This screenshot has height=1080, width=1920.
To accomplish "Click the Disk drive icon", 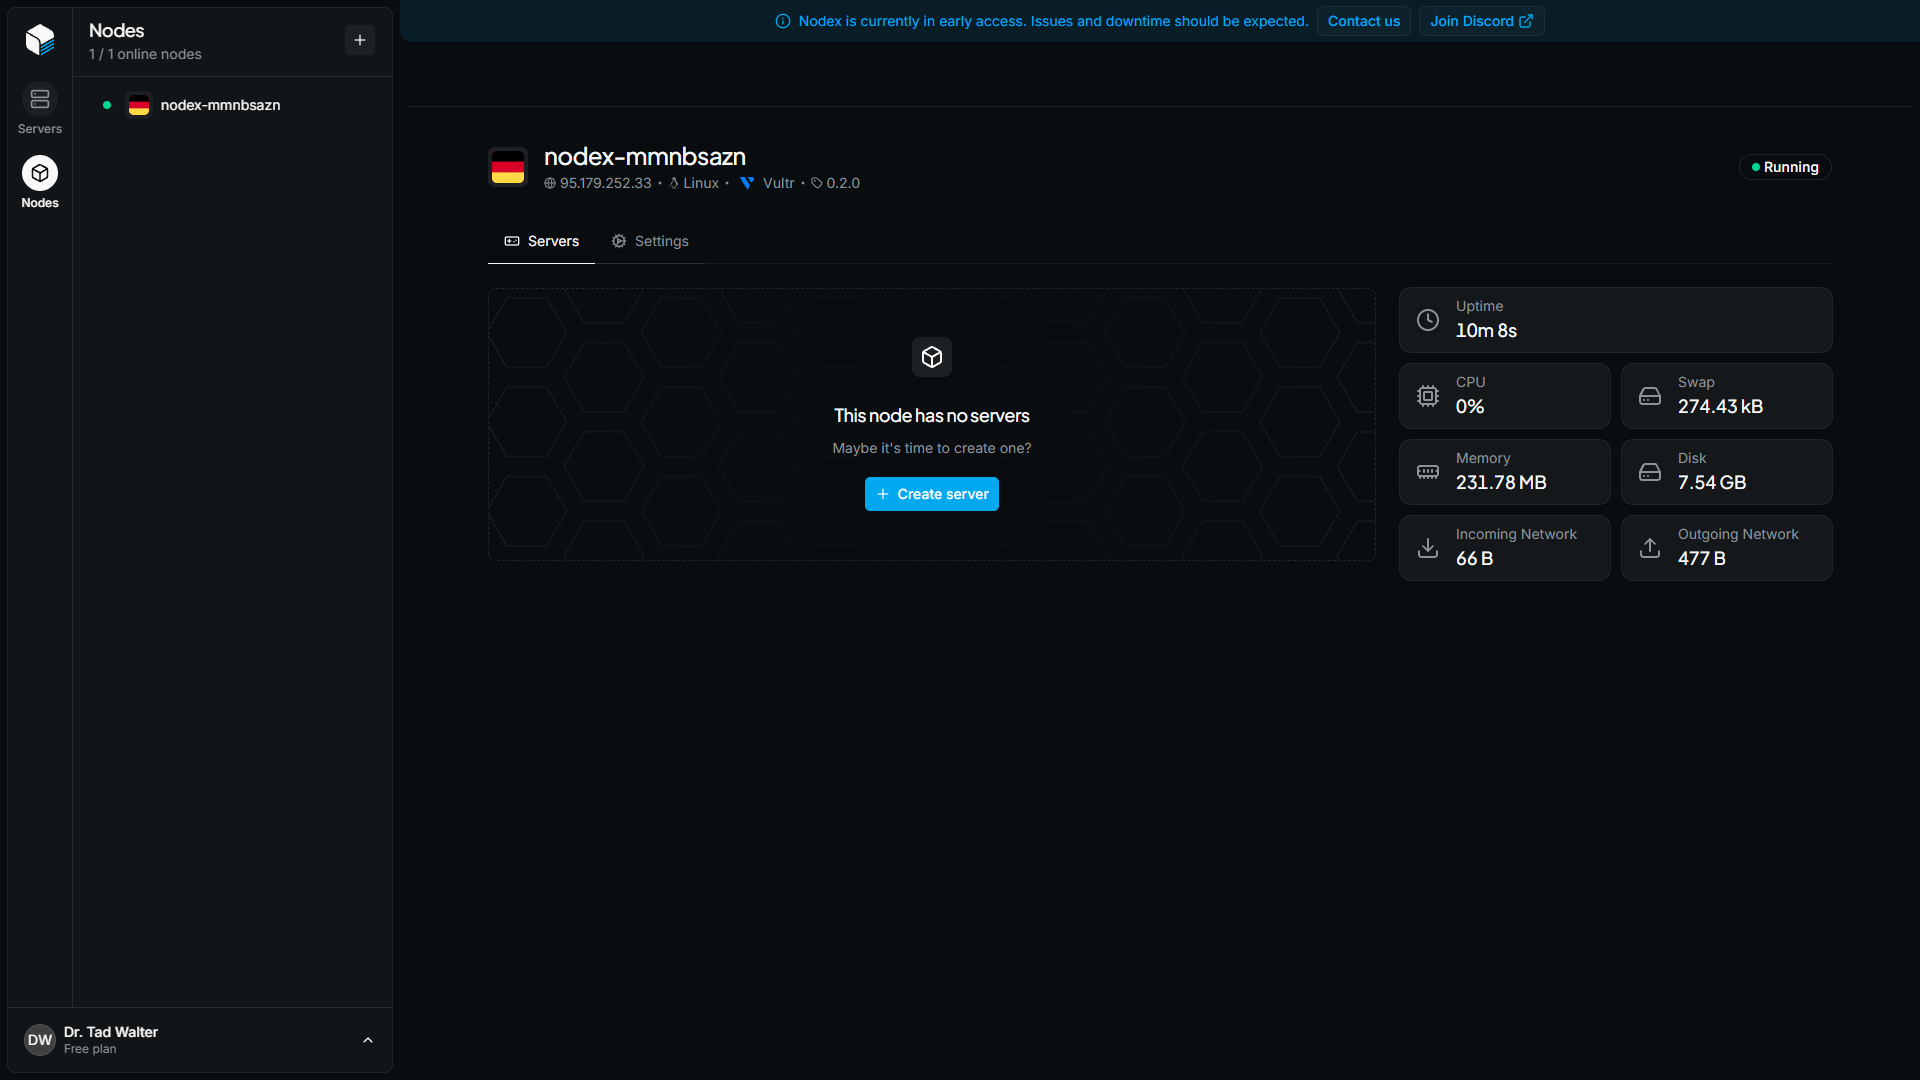I will click(x=1650, y=472).
